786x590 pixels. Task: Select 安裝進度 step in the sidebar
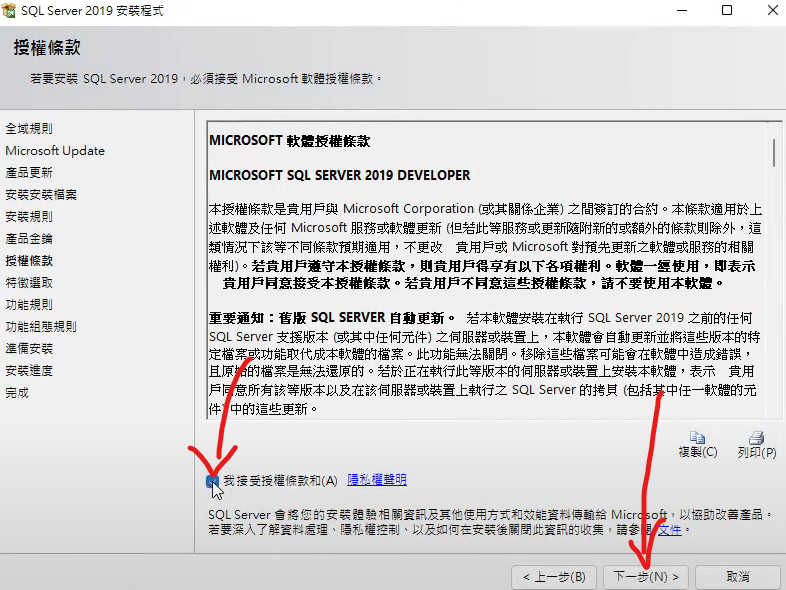pos(29,371)
